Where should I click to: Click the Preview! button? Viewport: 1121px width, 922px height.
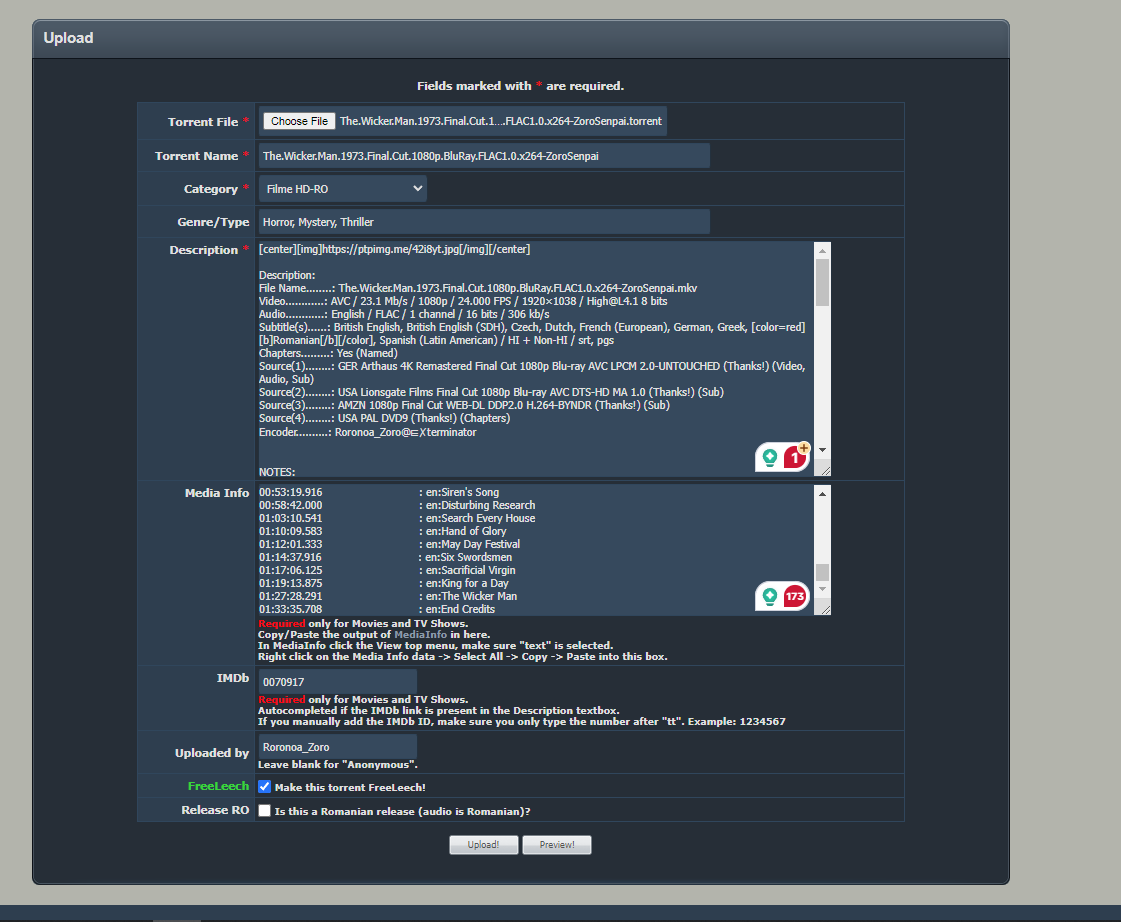pos(557,845)
